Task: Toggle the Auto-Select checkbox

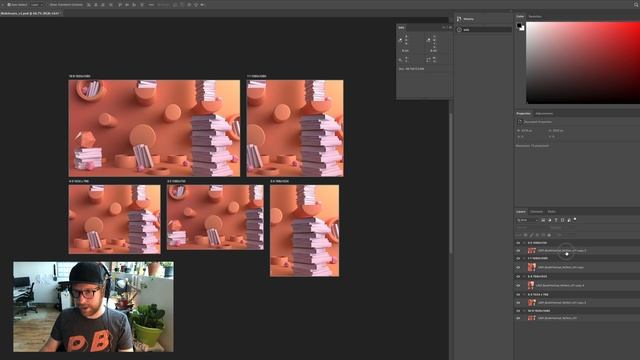Action: tap(9, 4)
